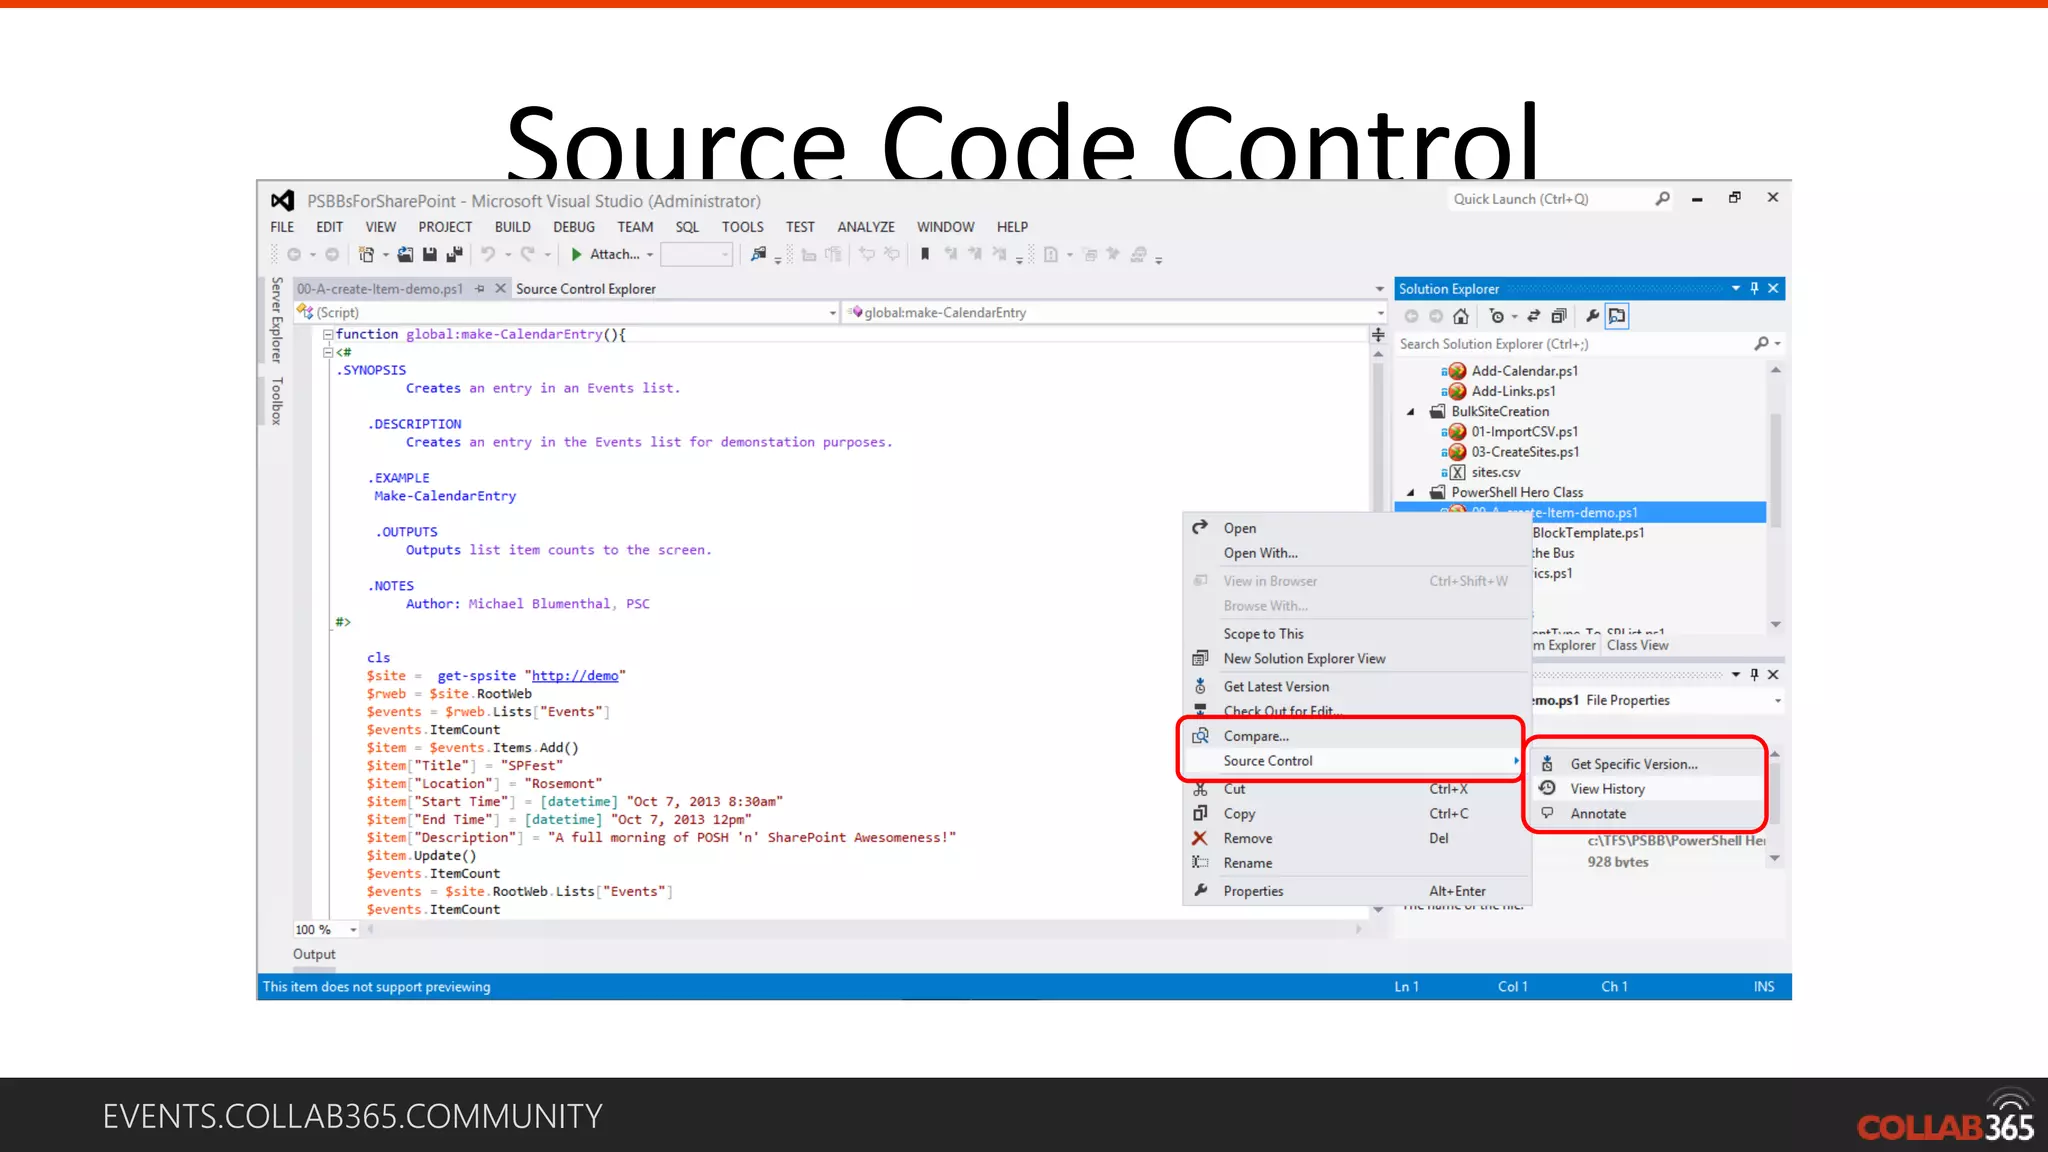This screenshot has height=1152, width=2048.
Task: Click the Toggle Bookmark toolbar icon
Action: (x=925, y=254)
